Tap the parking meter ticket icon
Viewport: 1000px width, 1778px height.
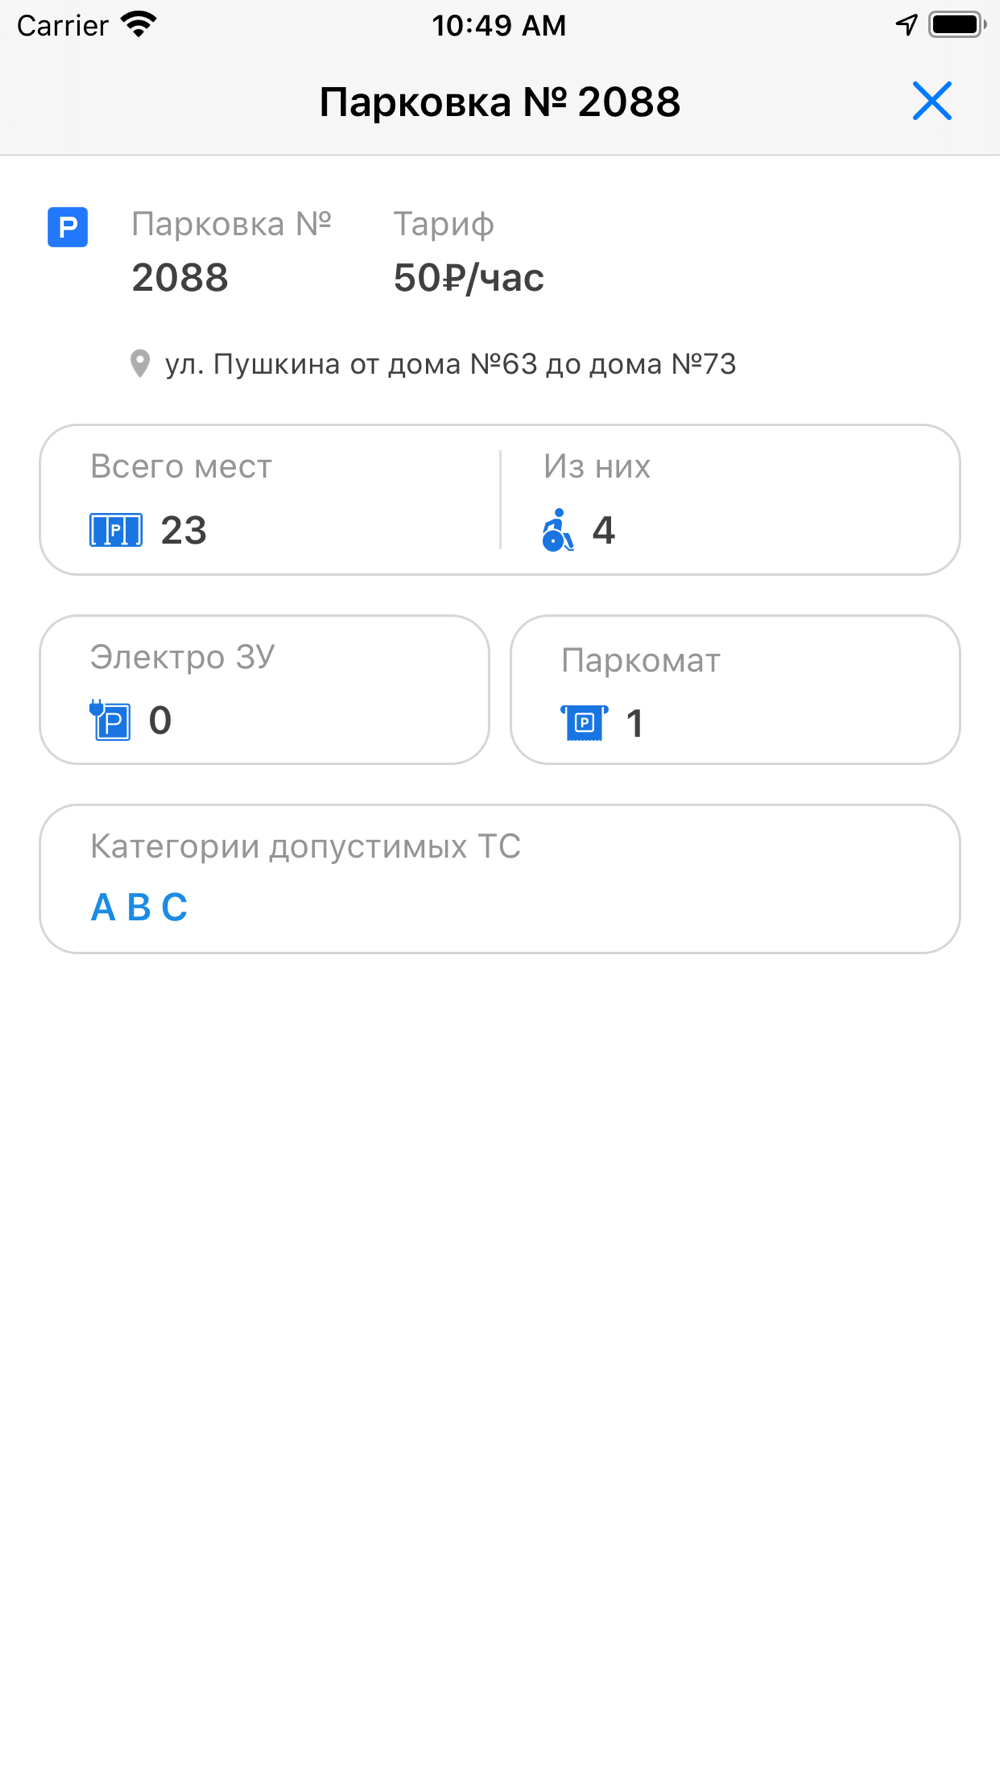coord(584,722)
